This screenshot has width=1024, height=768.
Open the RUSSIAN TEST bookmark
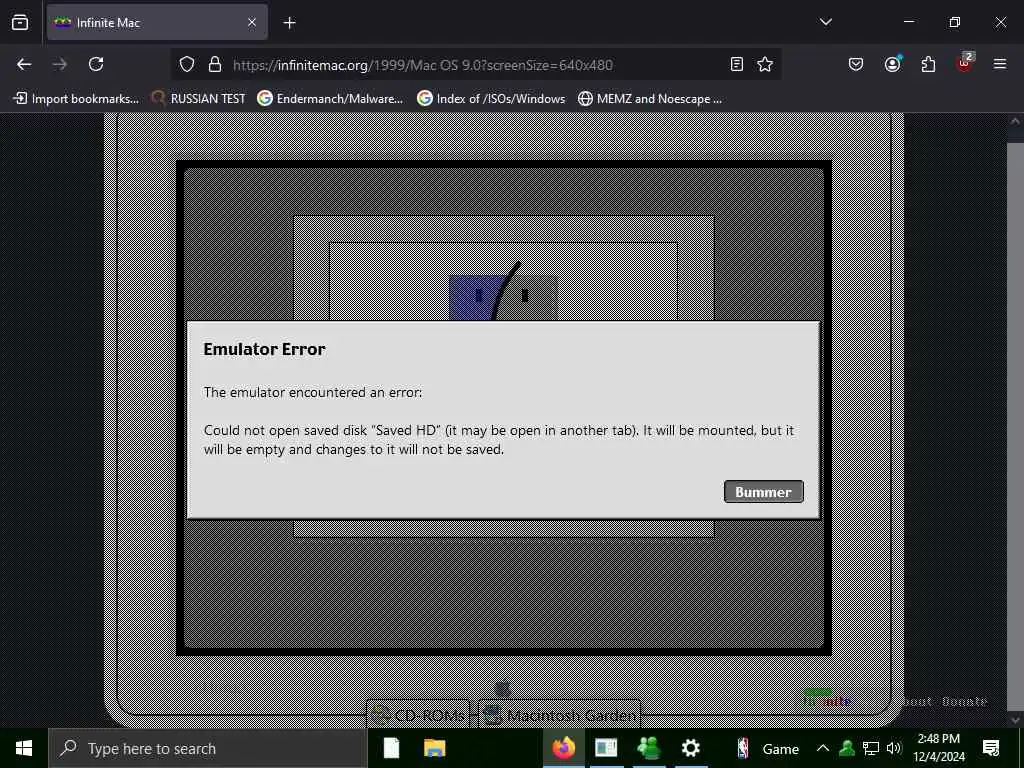point(199,99)
